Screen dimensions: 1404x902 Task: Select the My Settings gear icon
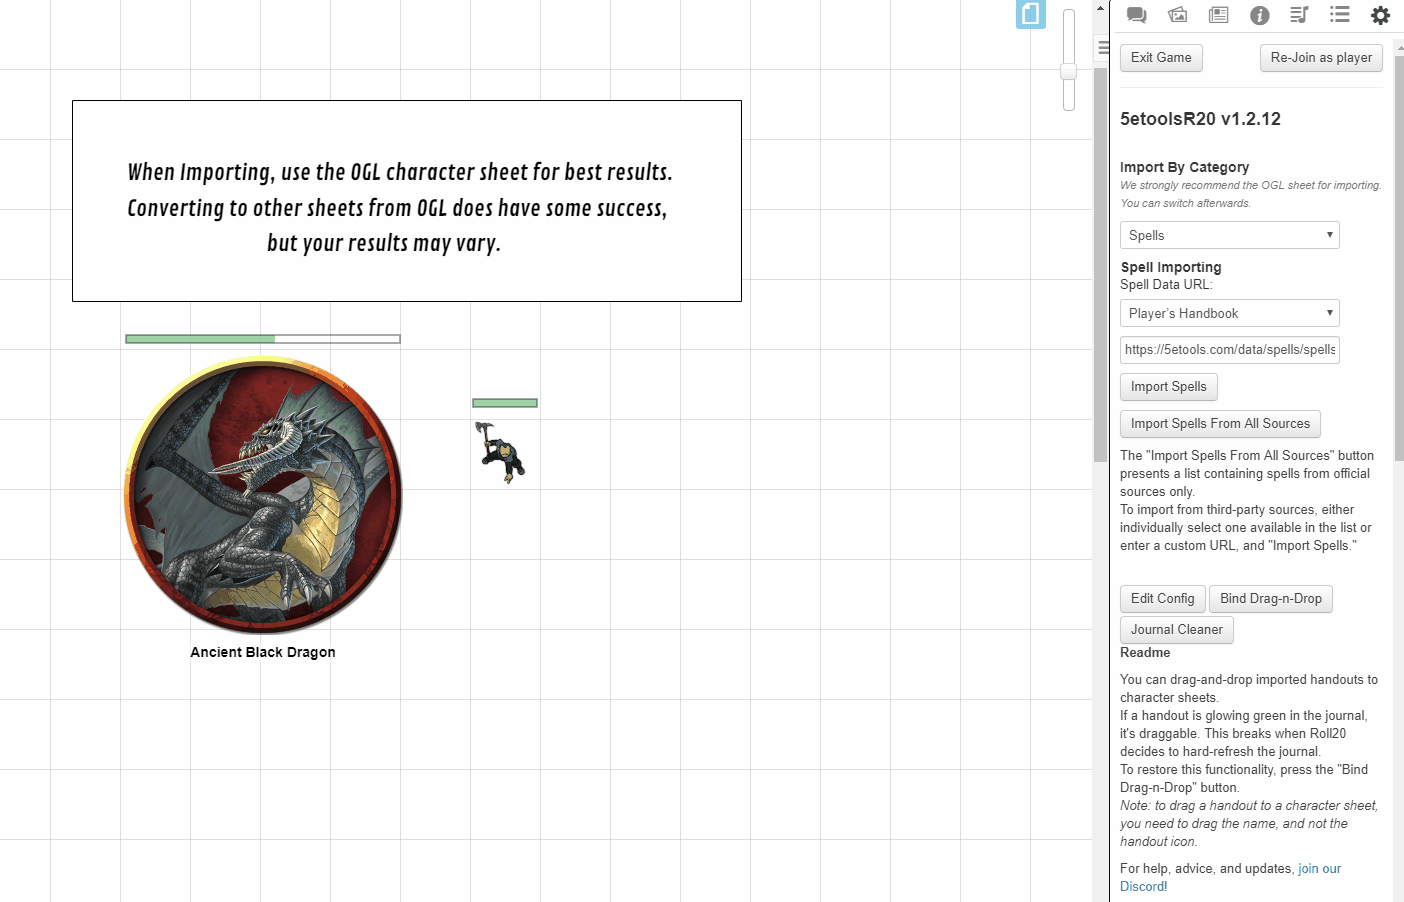(x=1380, y=15)
